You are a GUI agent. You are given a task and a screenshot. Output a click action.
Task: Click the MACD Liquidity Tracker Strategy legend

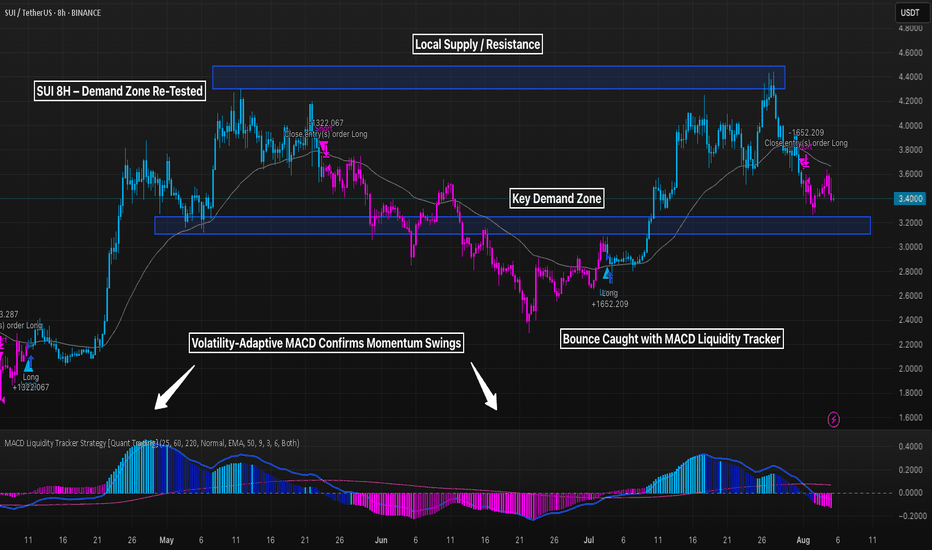pos(152,443)
